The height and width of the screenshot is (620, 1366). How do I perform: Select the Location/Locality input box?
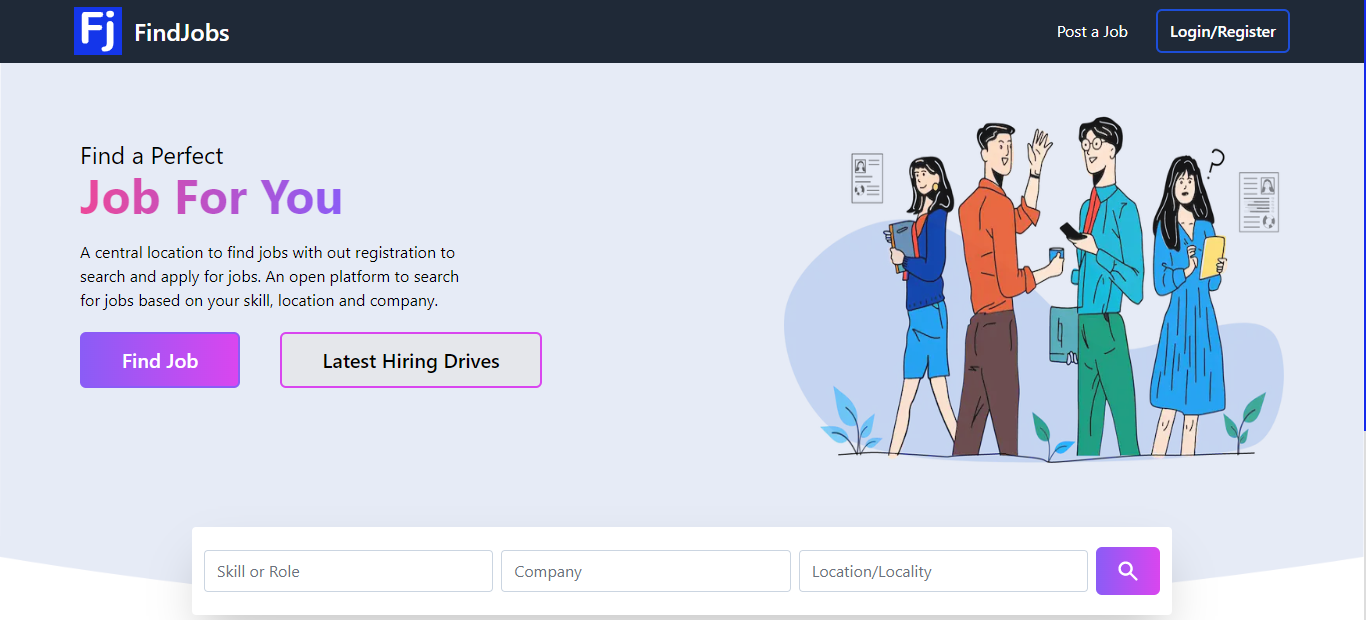[x=942, y=570]
